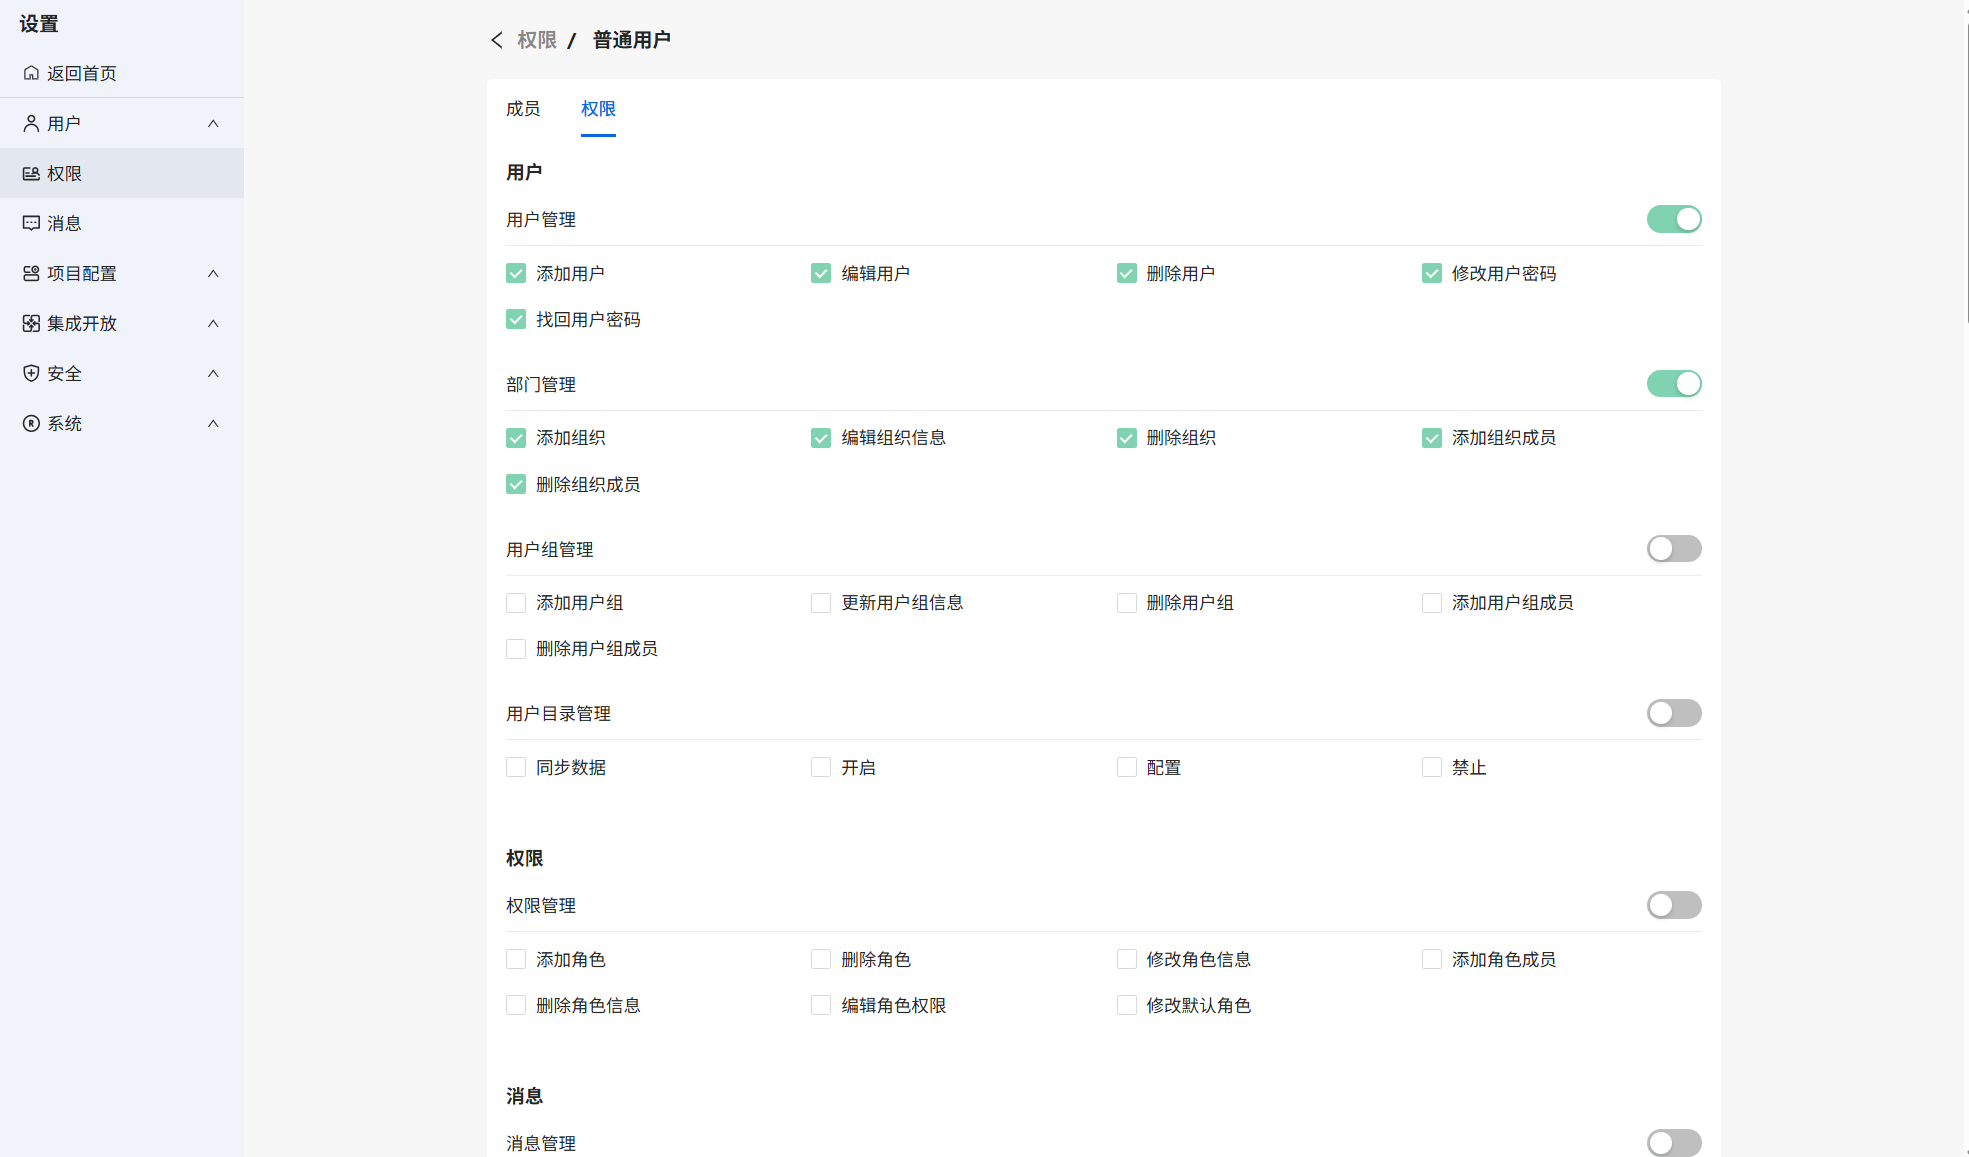Click the 集成开放 sidebar icon
The width and height of the screenshot is (1969, 1157).
pyautogui.click(x=31, y=323)
